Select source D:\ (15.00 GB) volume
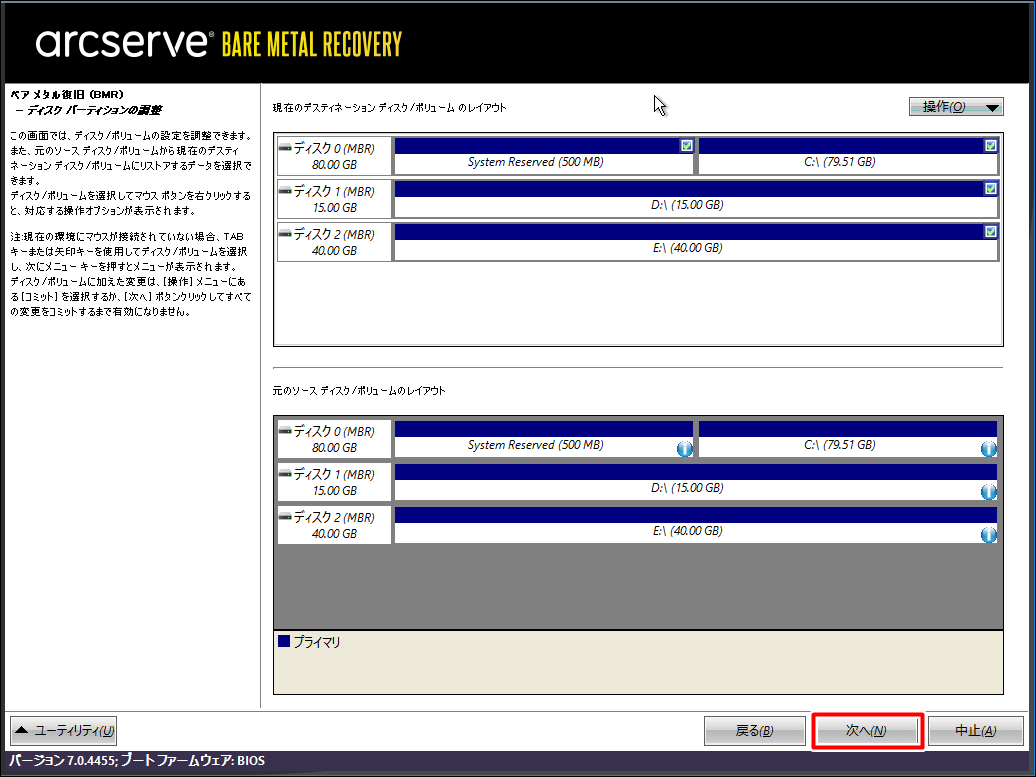The height and width of the screenshot is (777, 1036). coord(696,482)
